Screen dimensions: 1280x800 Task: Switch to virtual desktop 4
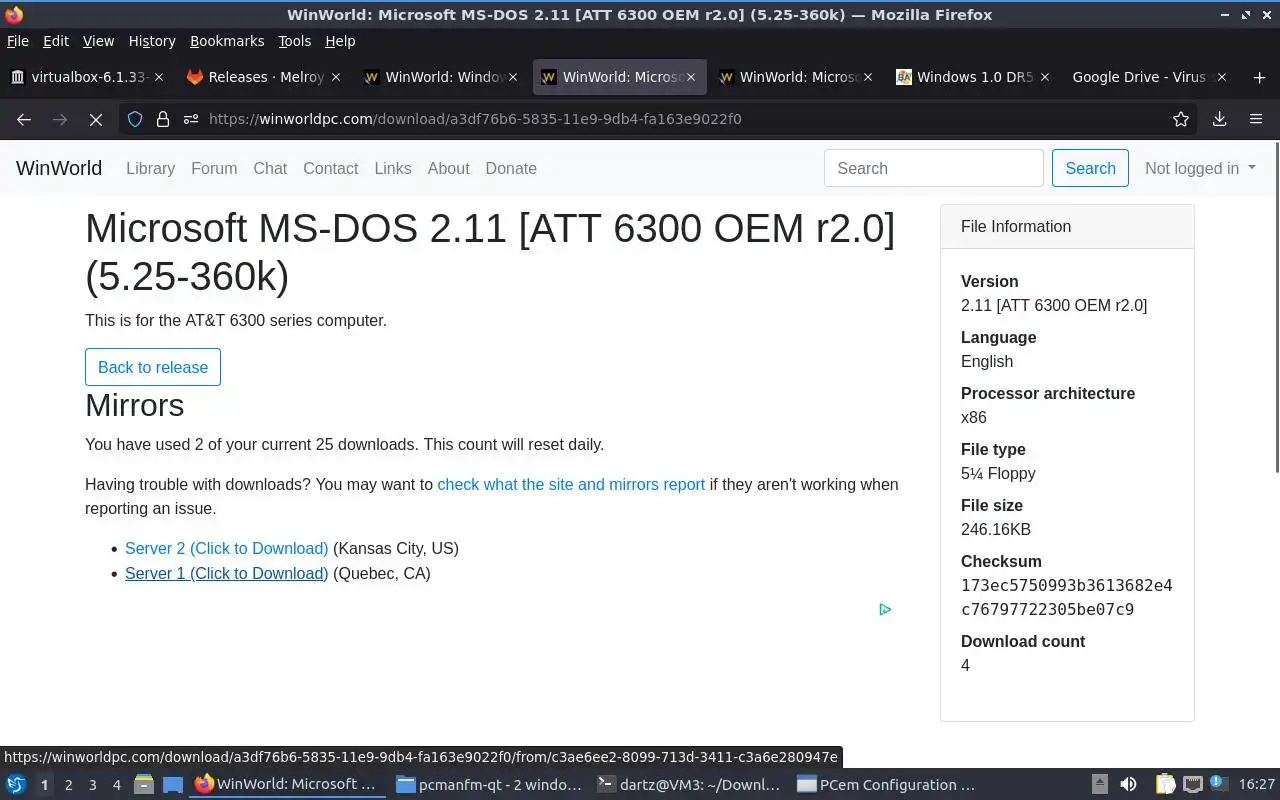[x=116, y=785]
